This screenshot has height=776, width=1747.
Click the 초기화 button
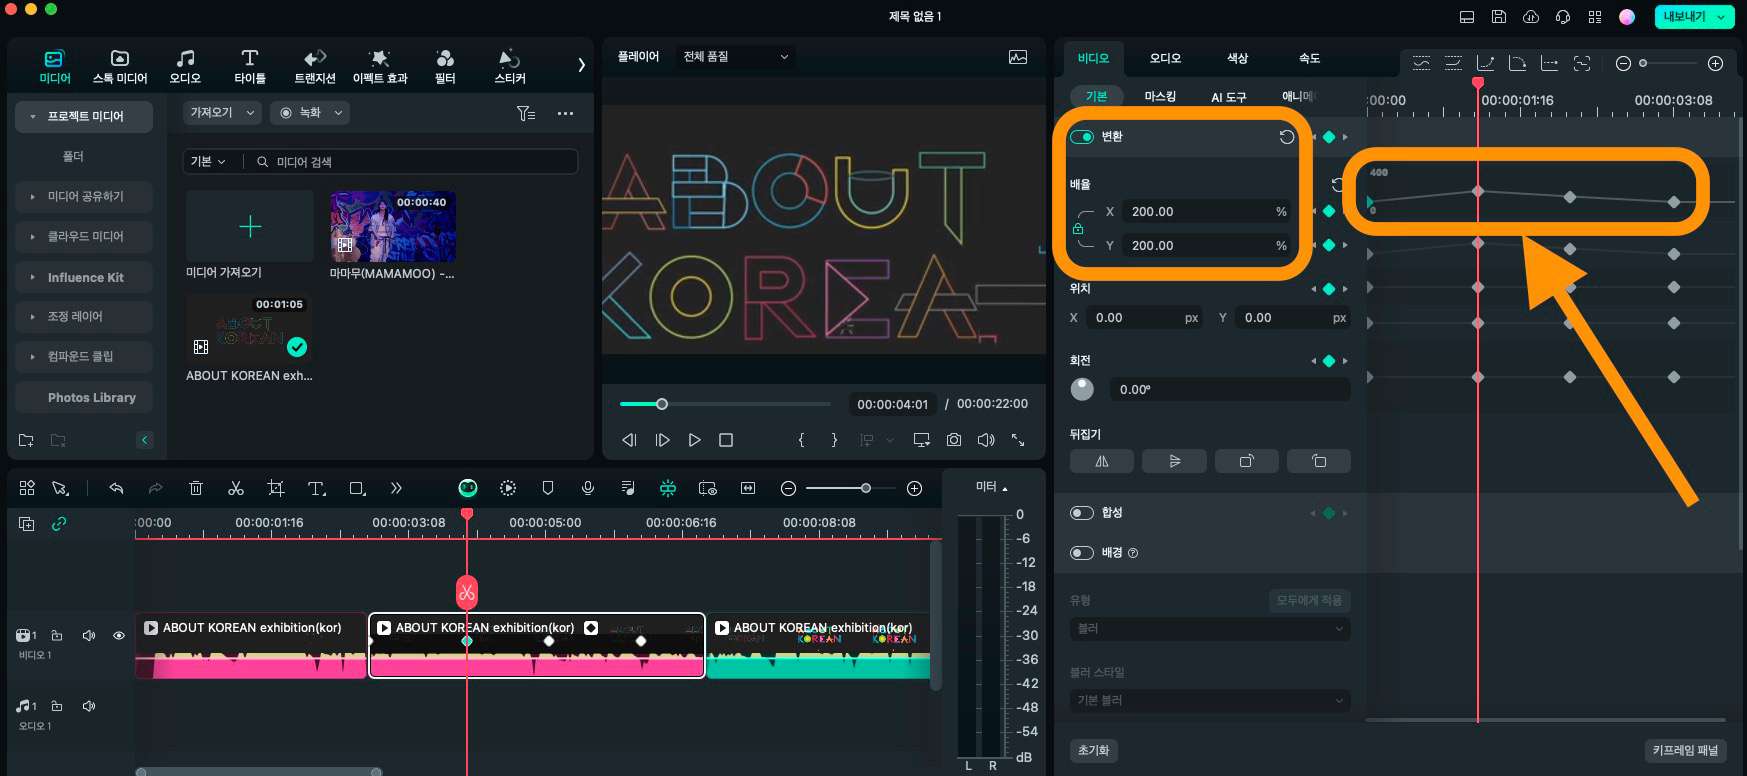click(x=1094, y=750)
